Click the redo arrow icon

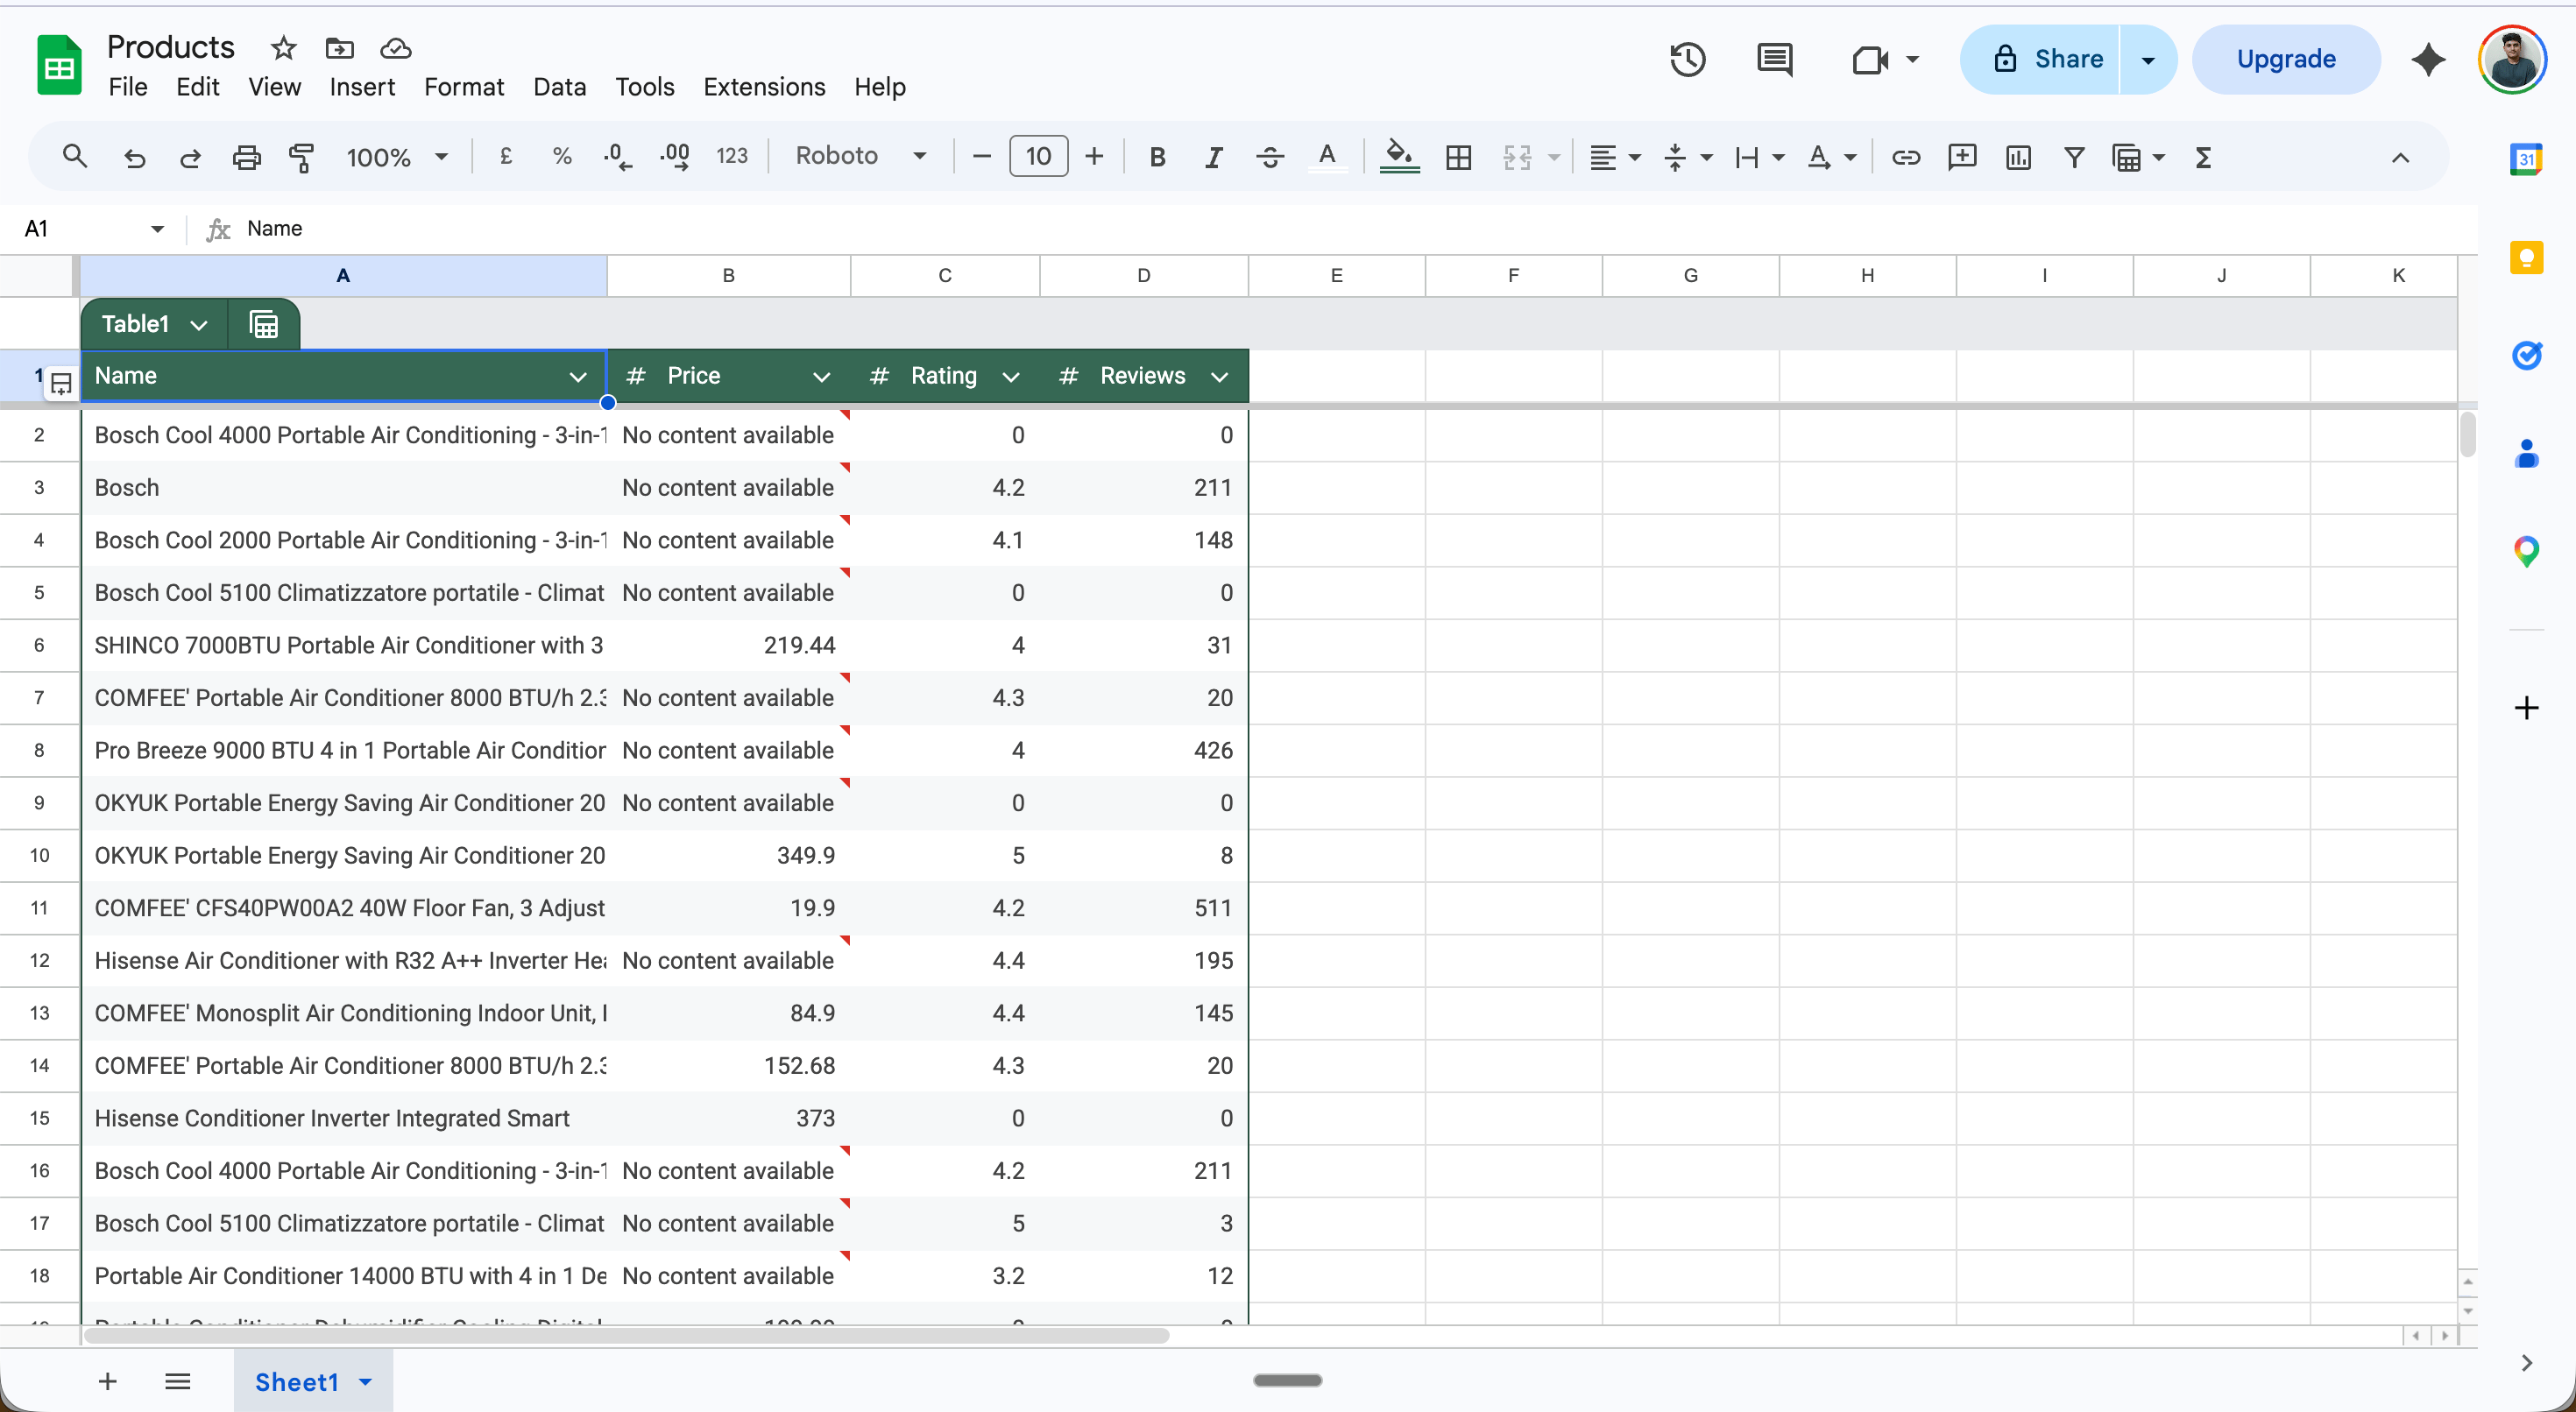point(190,157)
